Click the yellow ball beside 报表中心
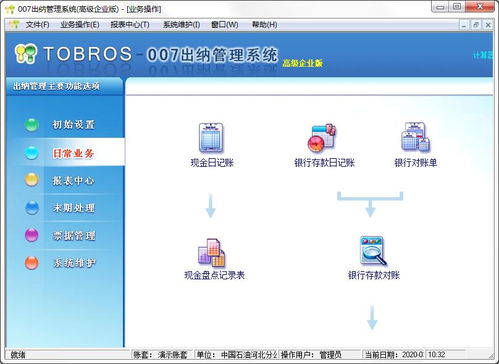Viewport: 499px width, 364px height. [x=32, y=180]
